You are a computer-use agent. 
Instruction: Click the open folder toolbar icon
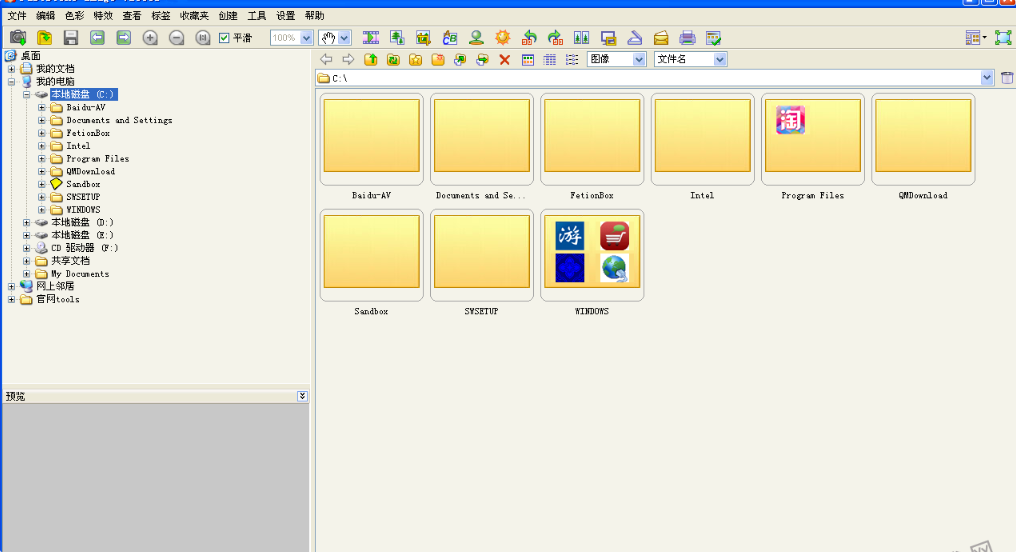point(45,38)
